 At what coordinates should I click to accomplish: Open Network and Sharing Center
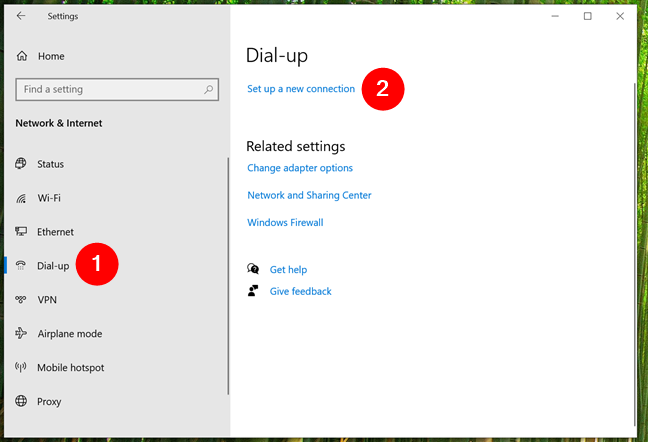pyautogui.click(x=309, y=195)
